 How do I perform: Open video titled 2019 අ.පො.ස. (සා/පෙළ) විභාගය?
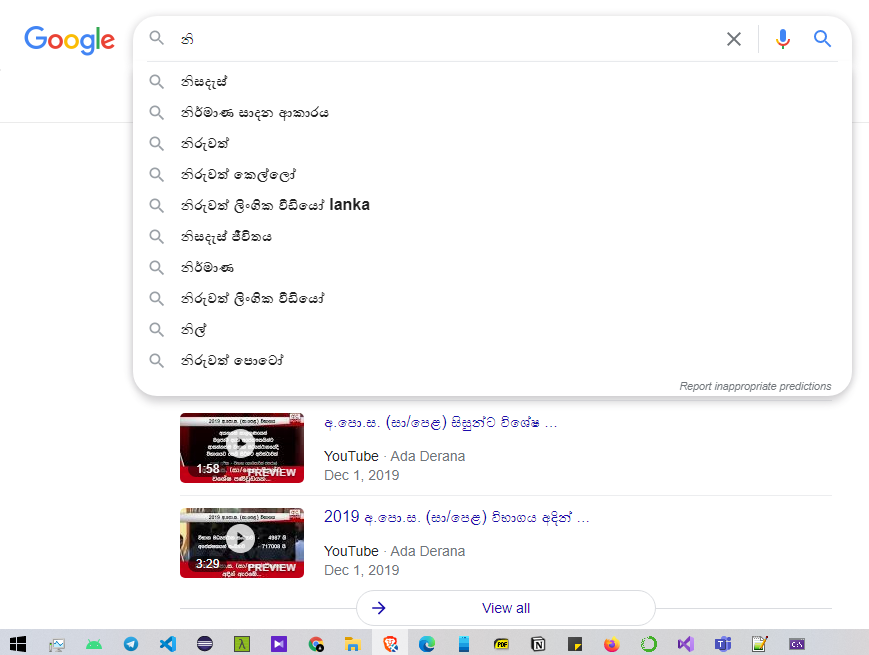click(x=456, y=517)
